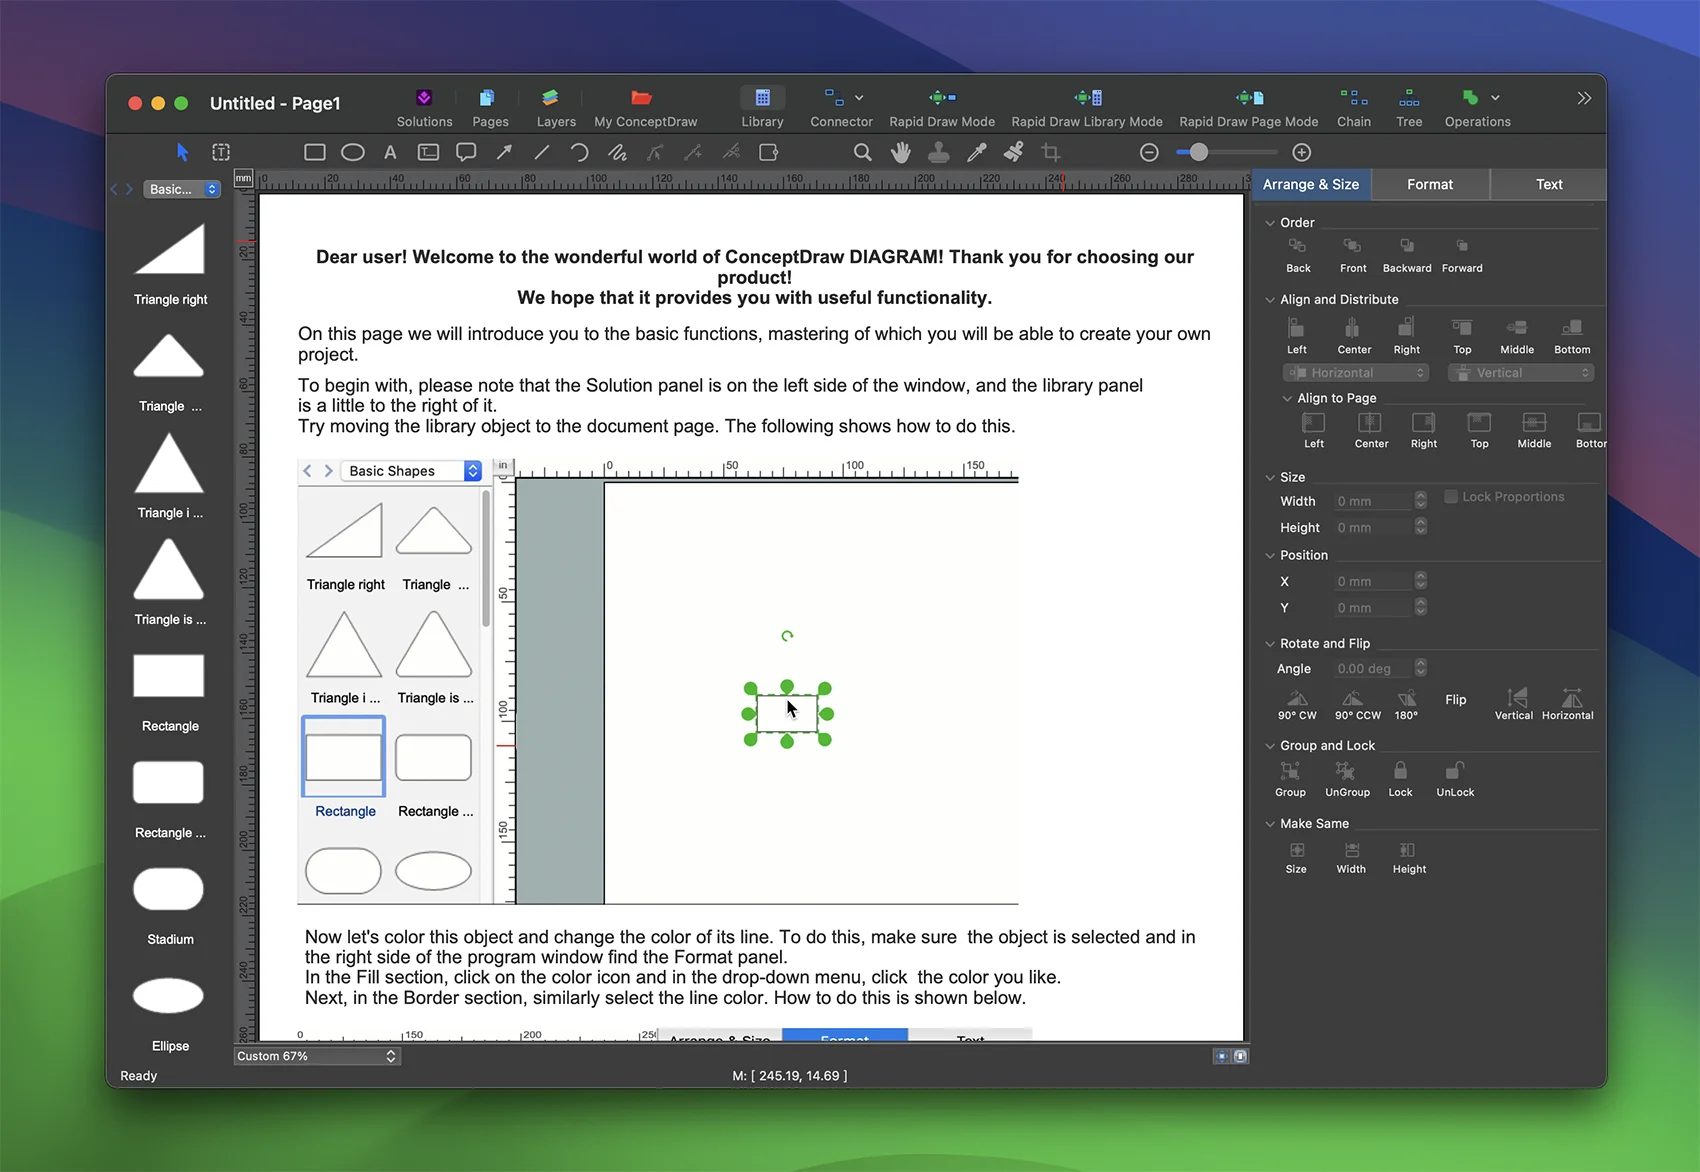Select Triangle right shape in library

pos(170,263)
